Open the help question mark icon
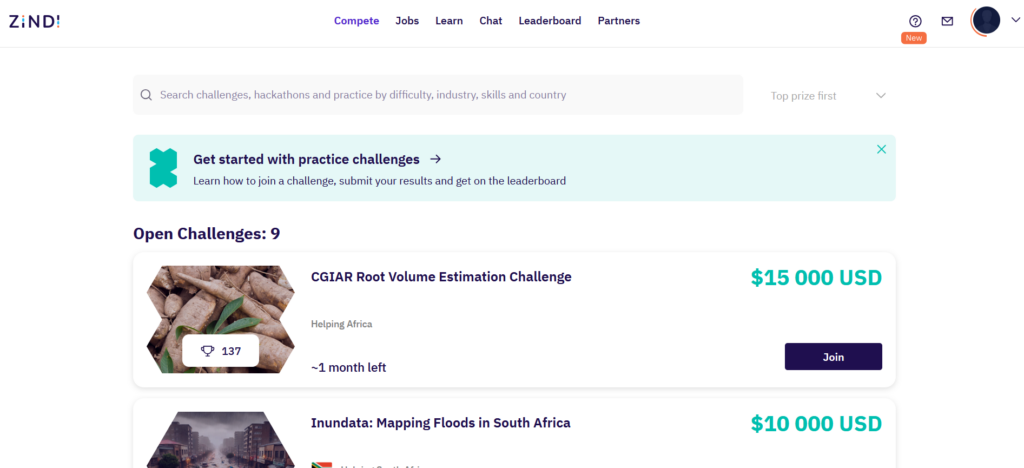 coord(915,21)
